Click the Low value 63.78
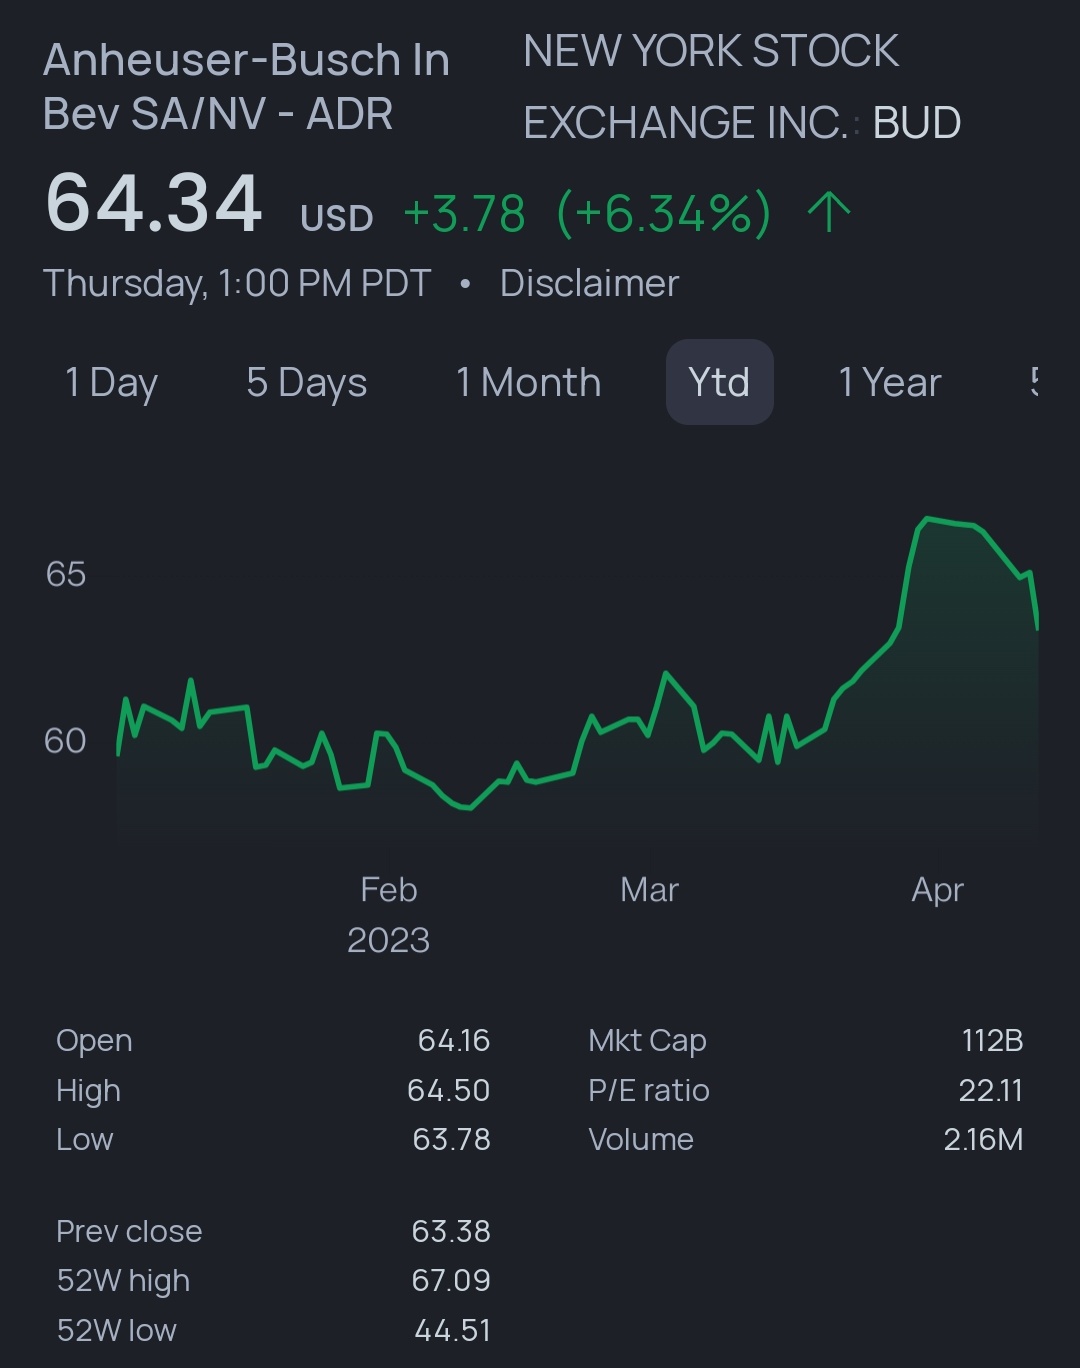 (452, 1139)
